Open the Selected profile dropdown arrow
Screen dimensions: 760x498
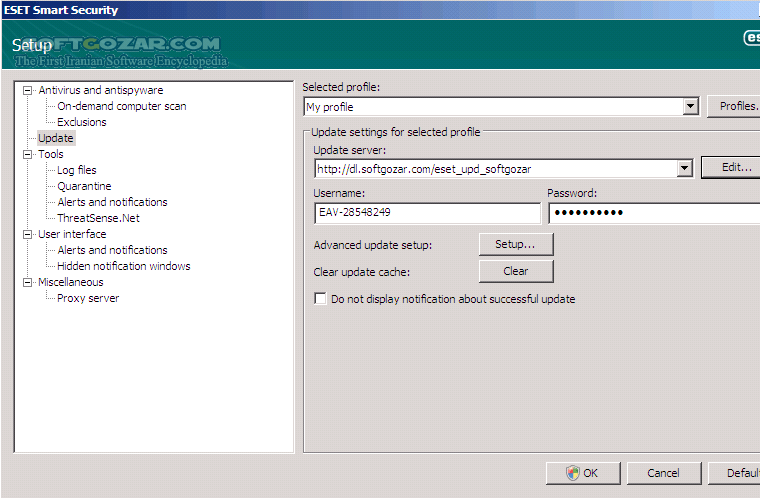pos(690,106)
